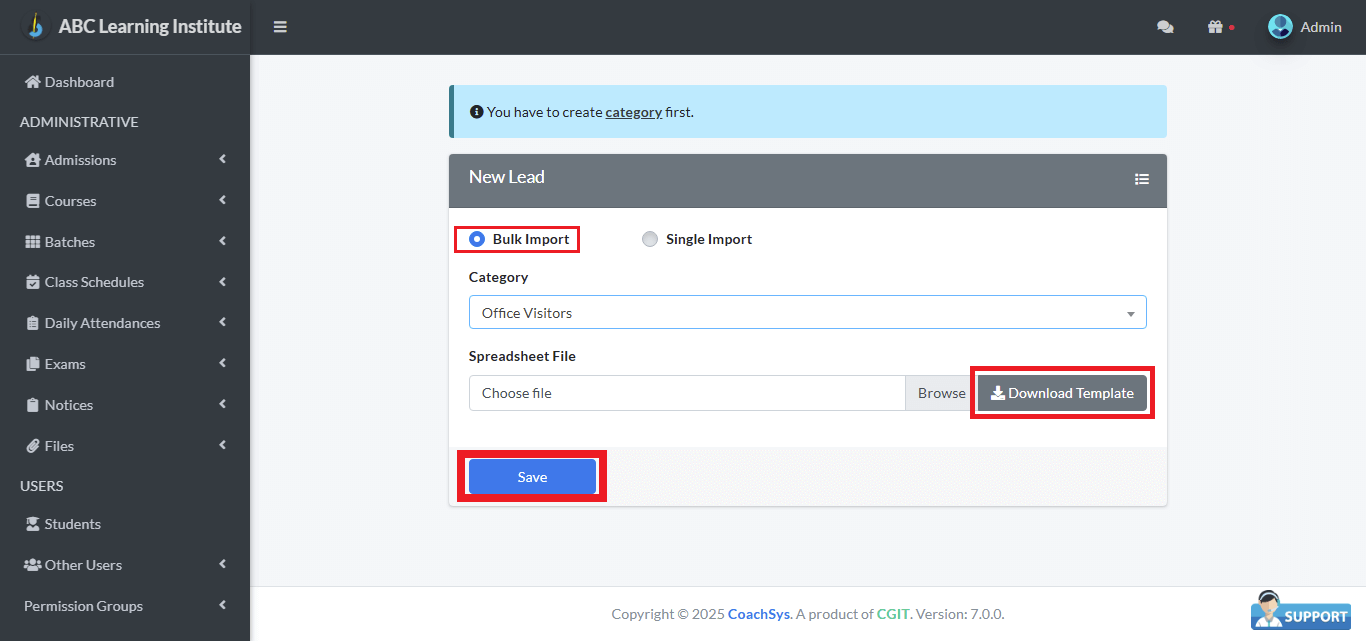This screenshot has height=641, width=1366.
Task: Open the category link in the info banner
Action: 634,112
